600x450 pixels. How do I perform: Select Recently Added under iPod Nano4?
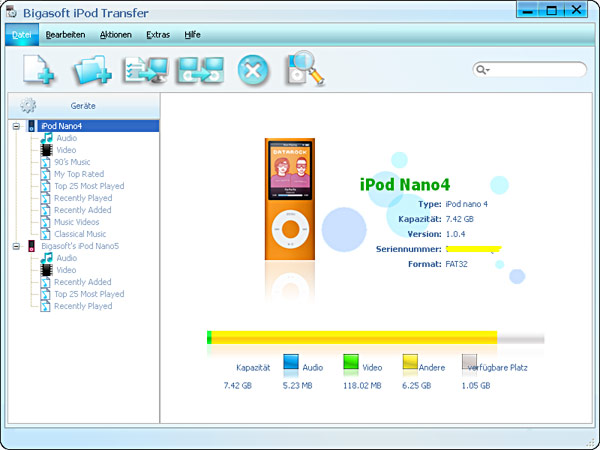coord(83,210)
